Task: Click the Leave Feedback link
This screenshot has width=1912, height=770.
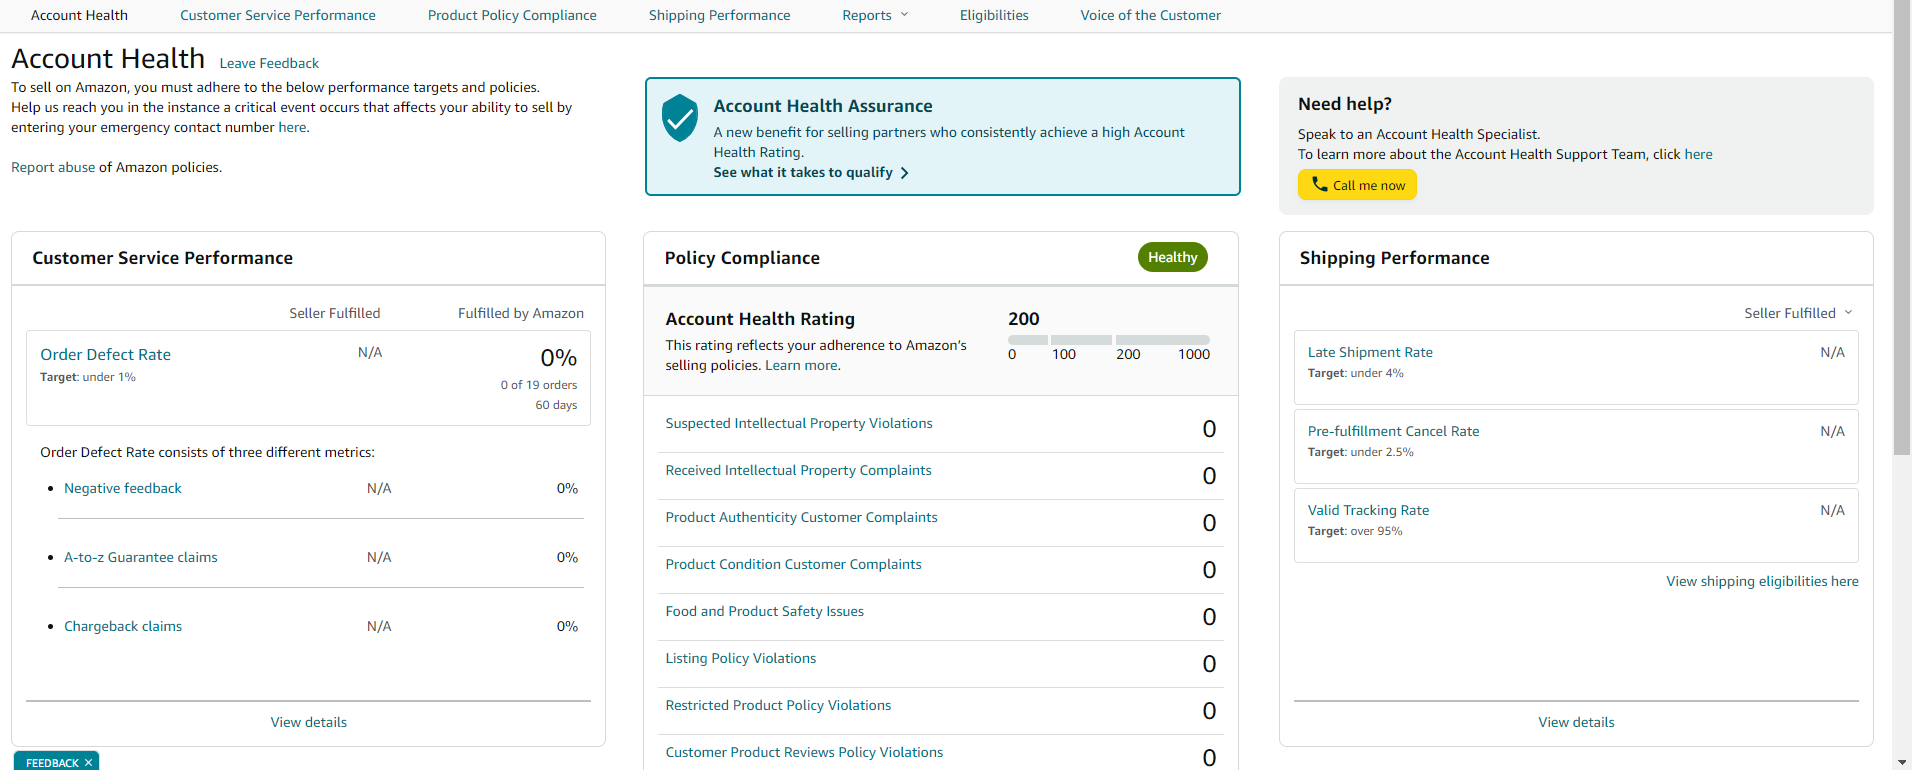Action: click(269, 63)
